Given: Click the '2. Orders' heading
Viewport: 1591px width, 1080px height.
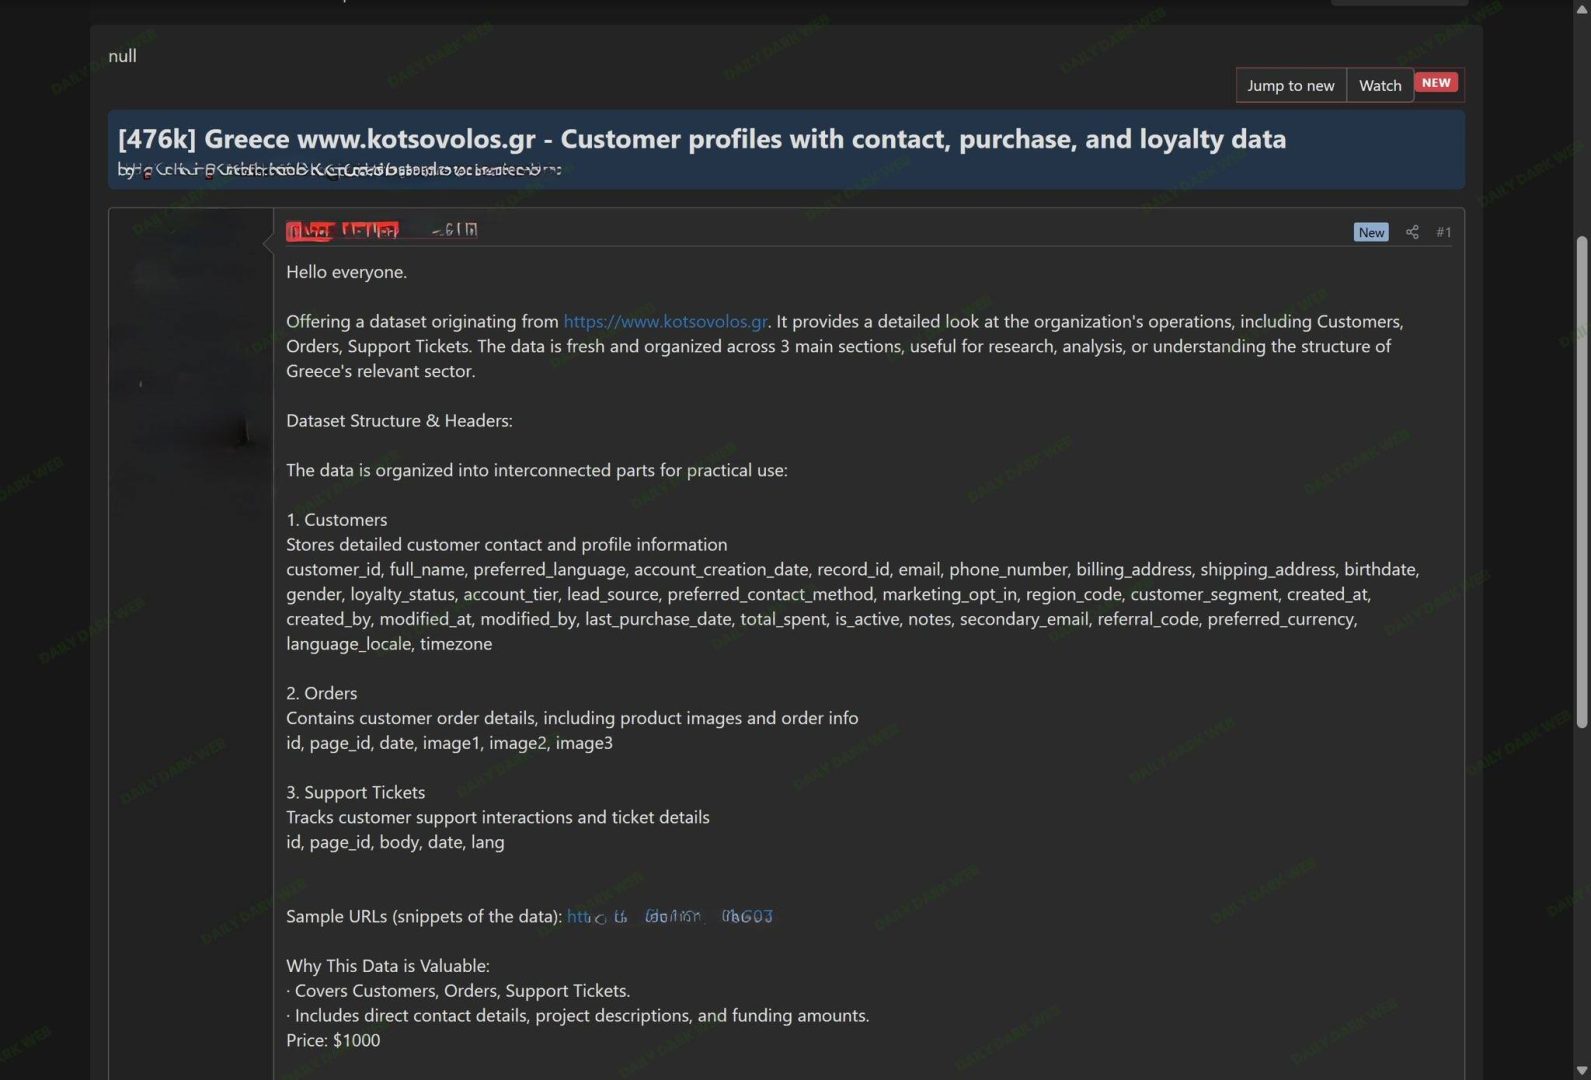Looking at the screenshot, I should (321, 693).
